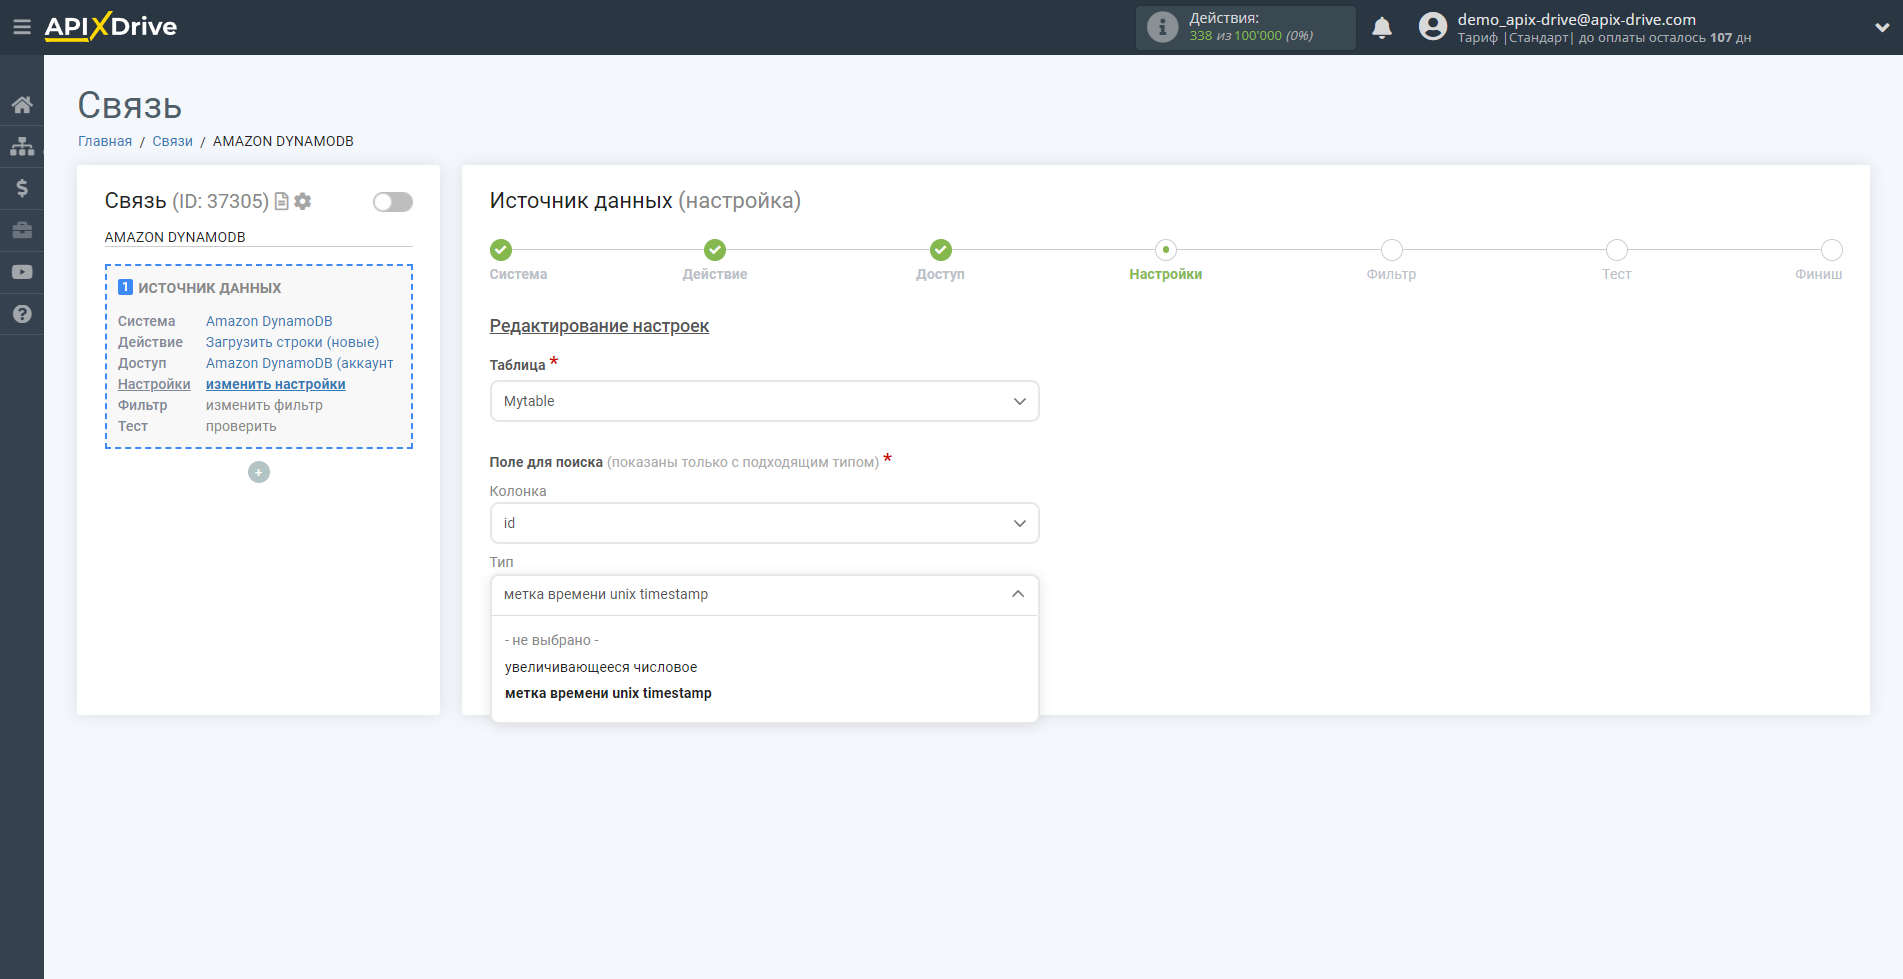
Task: Click the actions info icon
Action: [1162, 27]
